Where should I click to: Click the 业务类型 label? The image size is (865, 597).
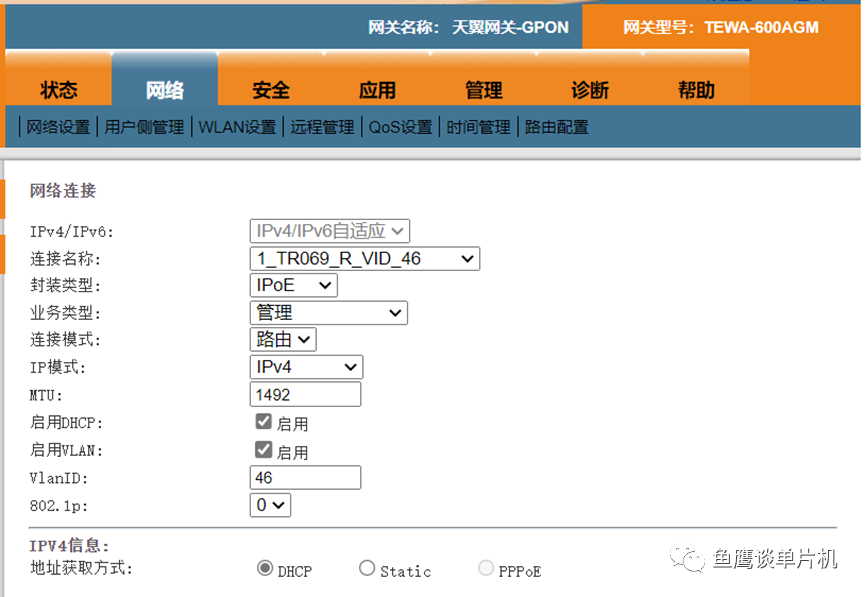click(65, 313)
